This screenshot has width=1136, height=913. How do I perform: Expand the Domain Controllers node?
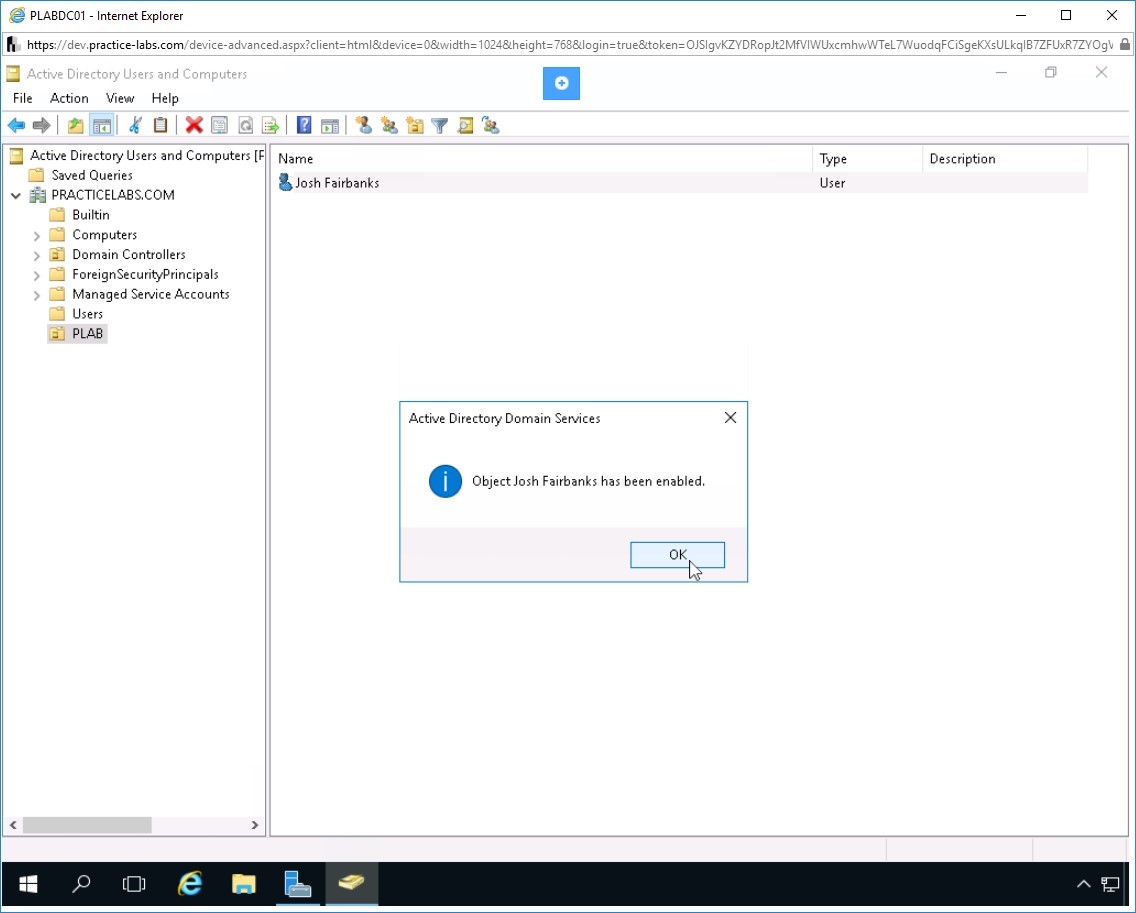point(36,254)
